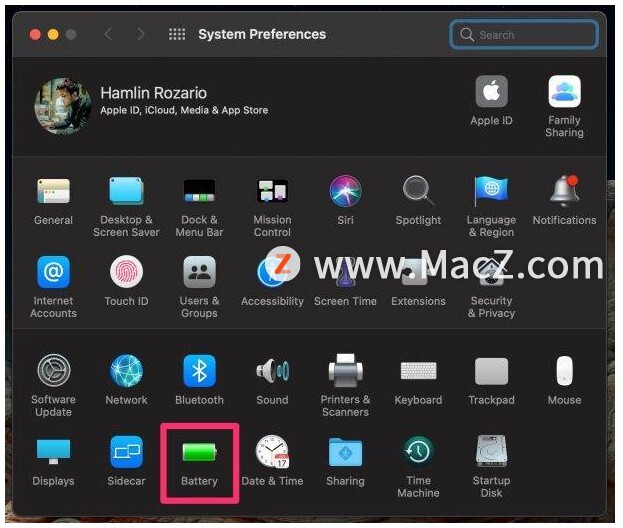Open Security & Privacy preferences label
The width and height of the screenshot is (623, 528).
coord(491,307)
